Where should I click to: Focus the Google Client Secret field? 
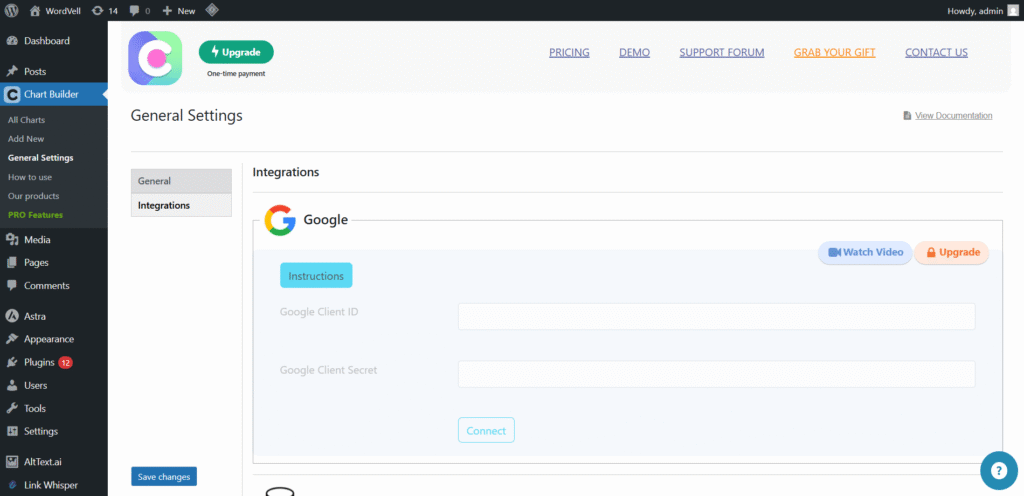click(716, 374)
